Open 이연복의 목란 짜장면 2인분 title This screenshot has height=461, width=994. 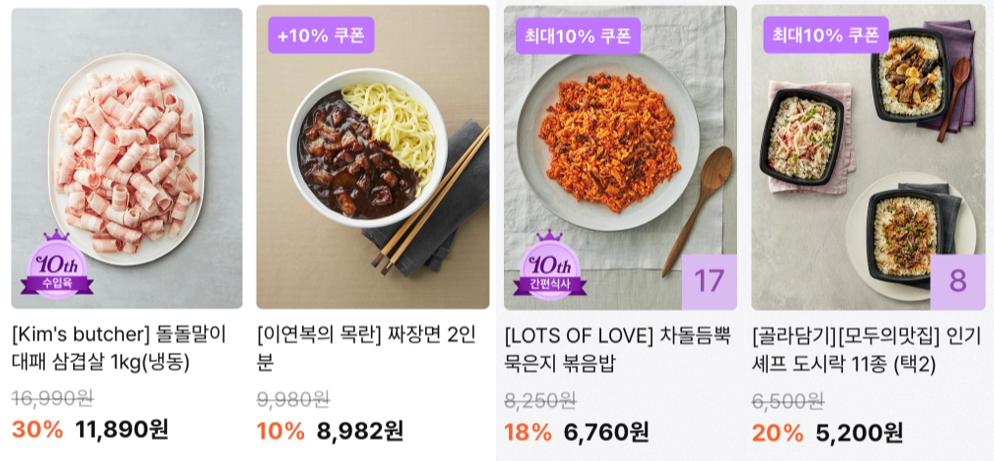click(367, 348)
